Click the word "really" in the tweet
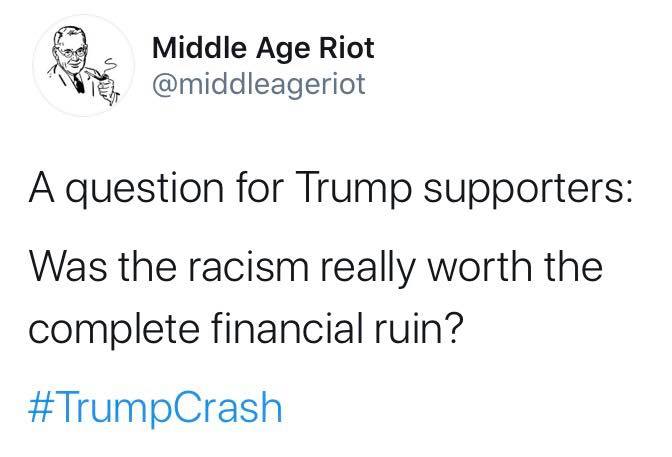The image size is (672, 457). pos(368,268)
